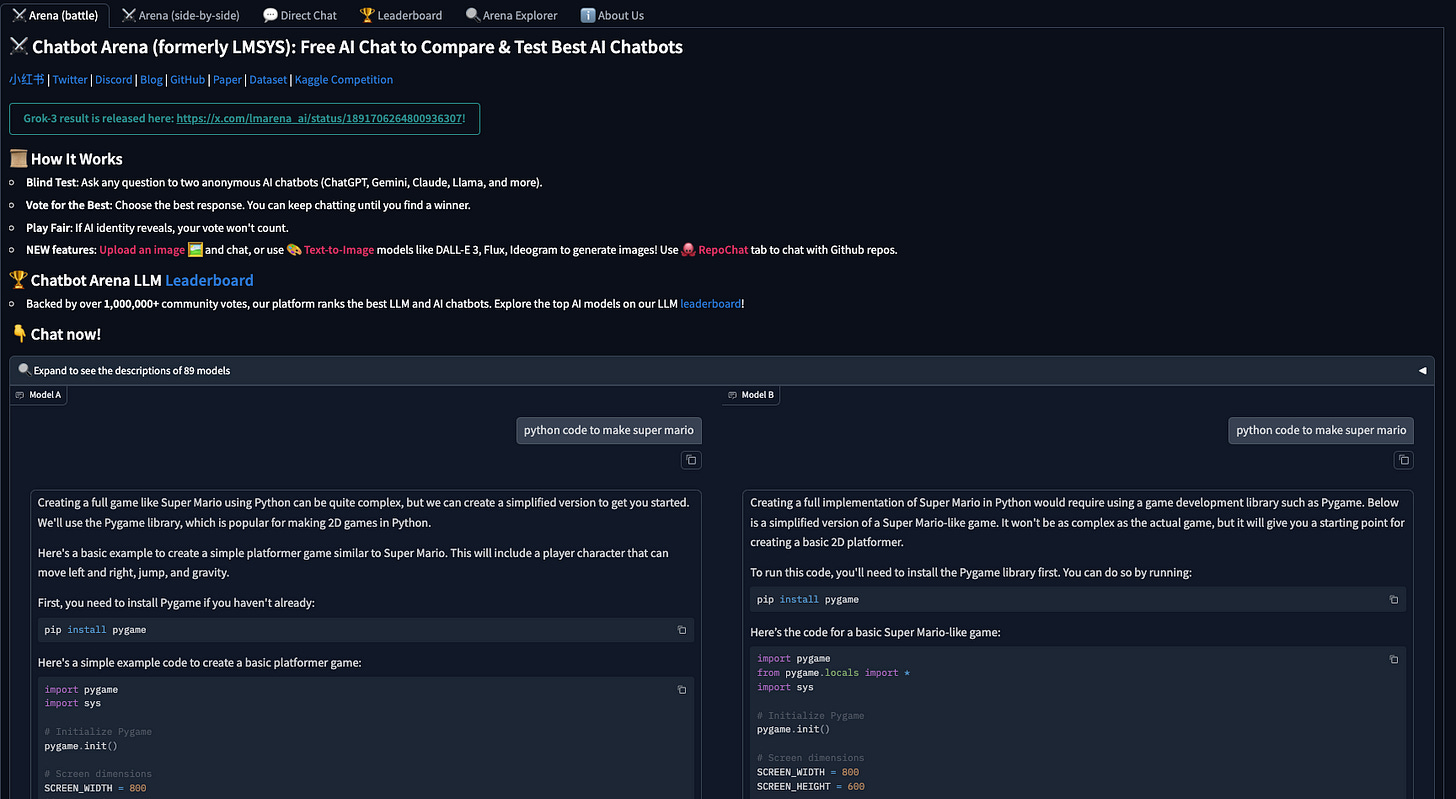1456x799 pixels.
Task: Open the GitHub link
Action: (188, 80)
